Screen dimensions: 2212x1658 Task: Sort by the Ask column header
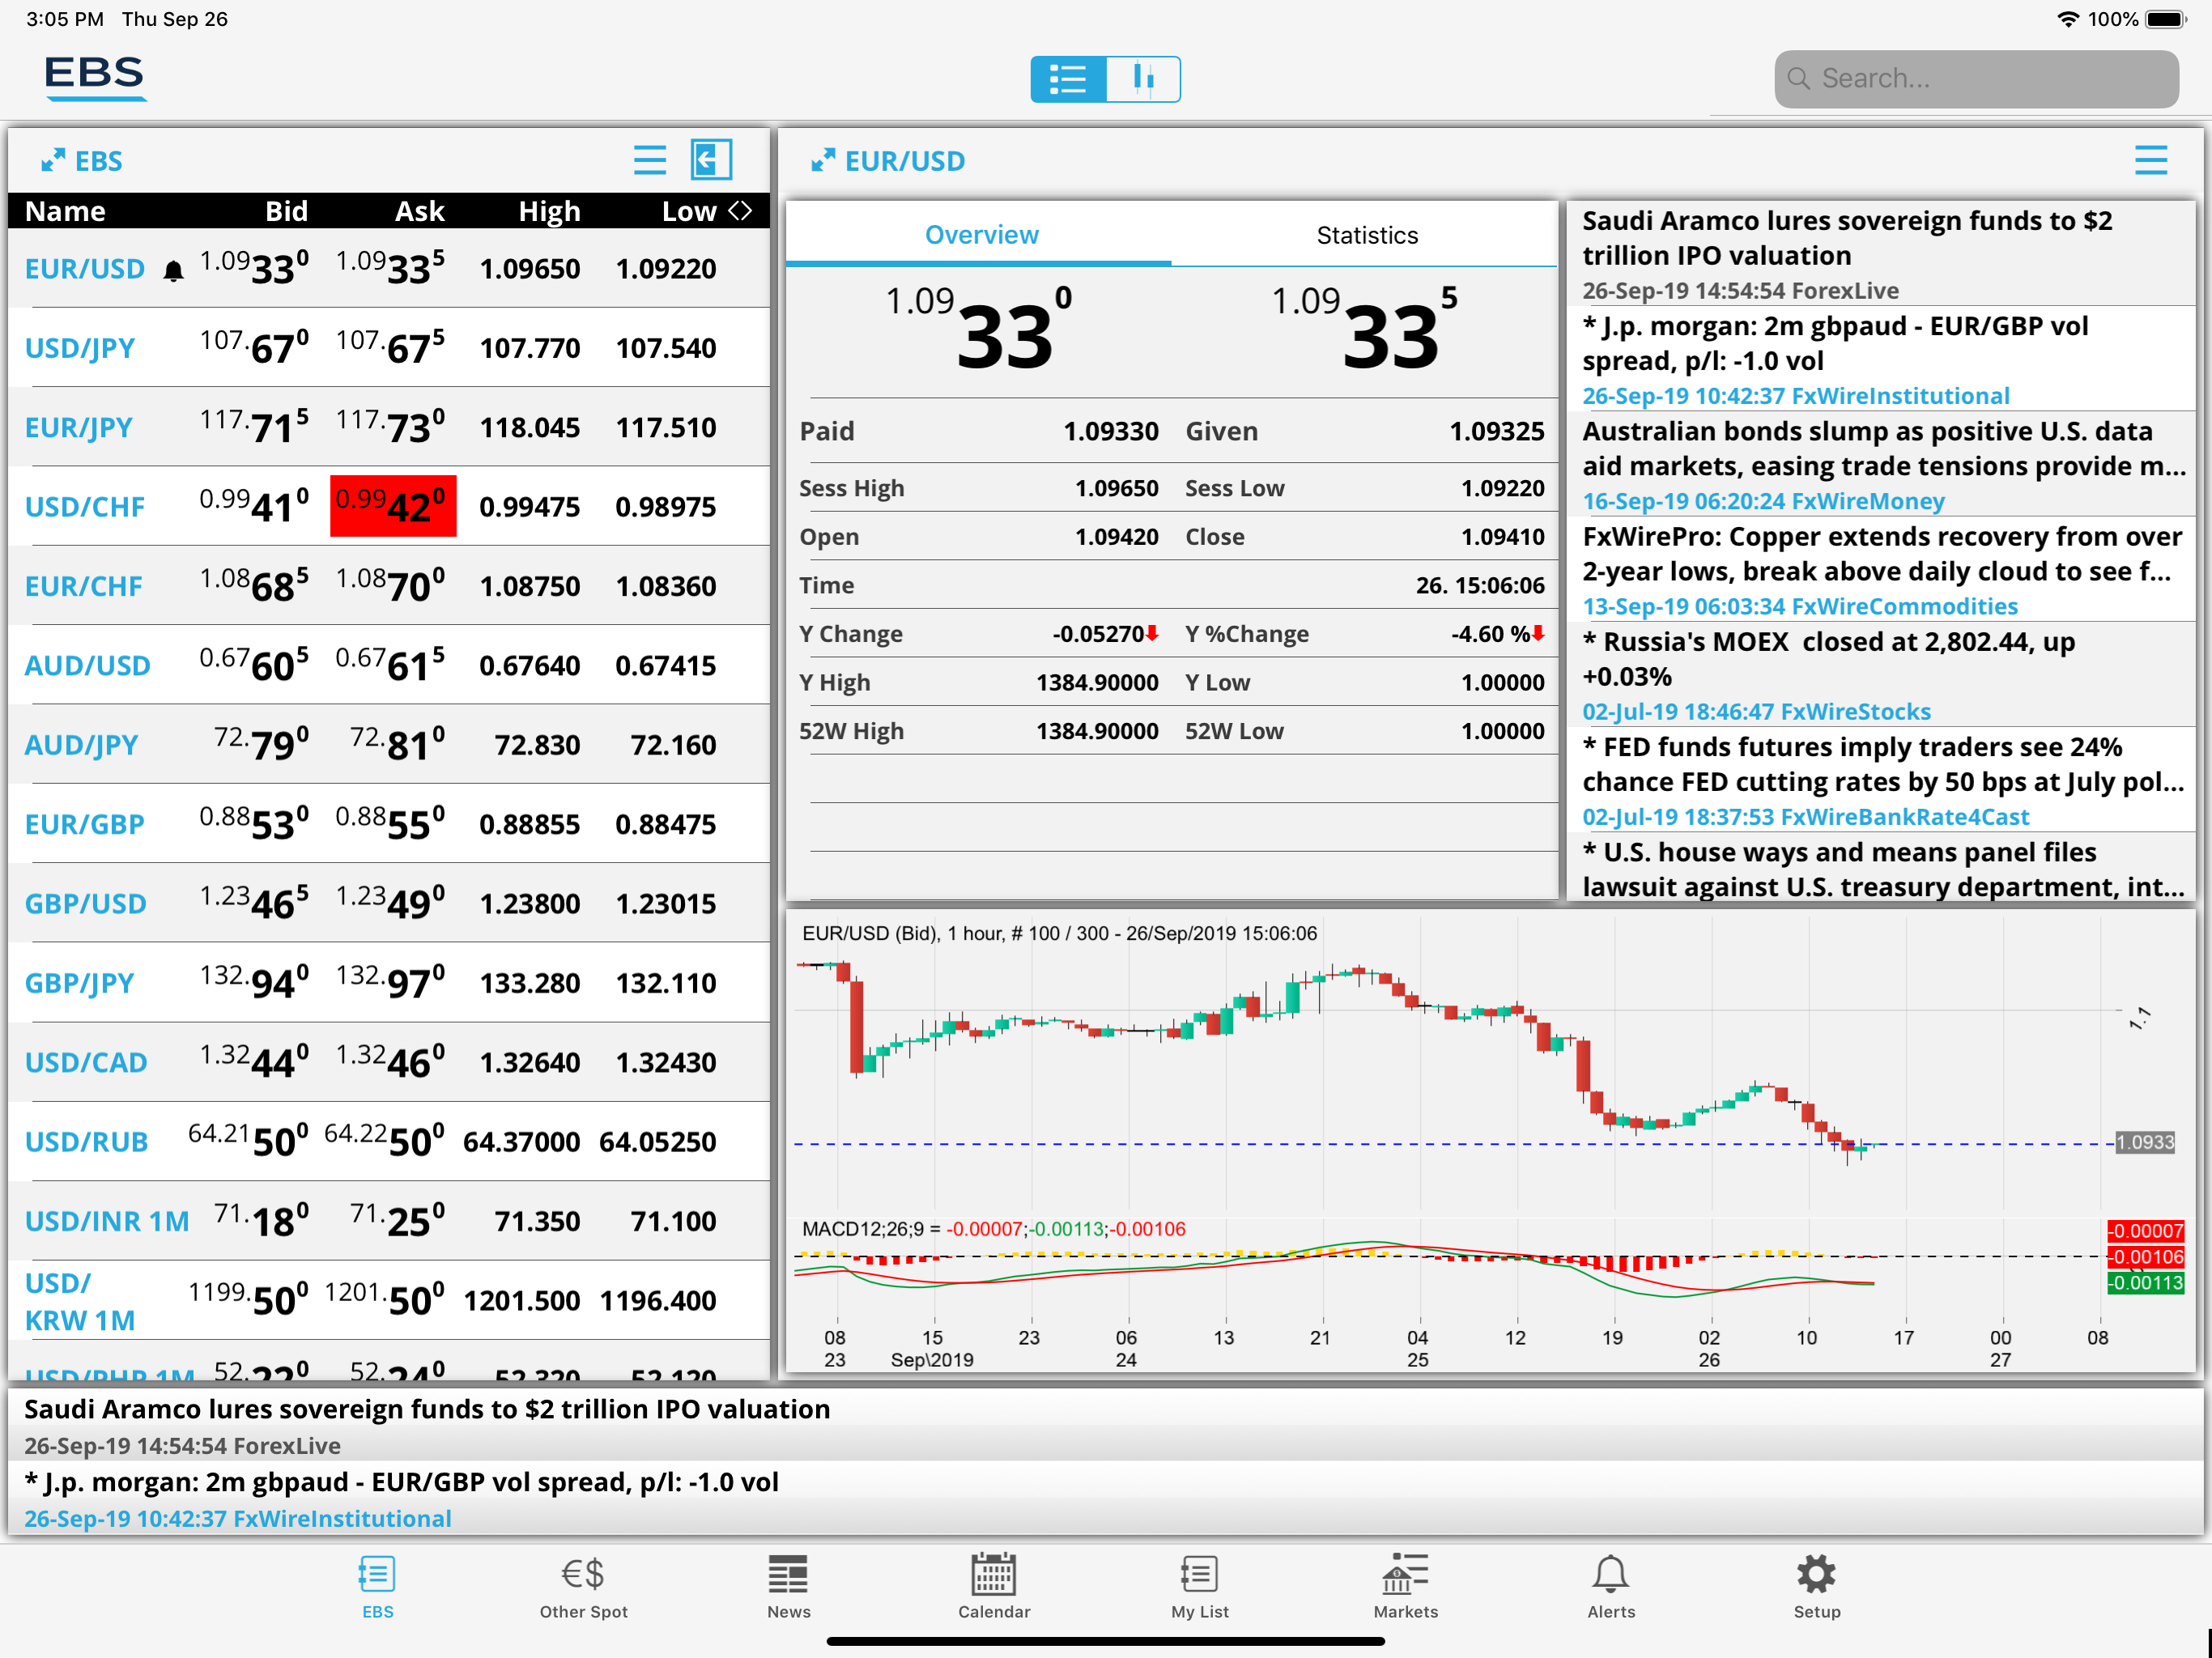pyautogui.click(x=419, y=211)
